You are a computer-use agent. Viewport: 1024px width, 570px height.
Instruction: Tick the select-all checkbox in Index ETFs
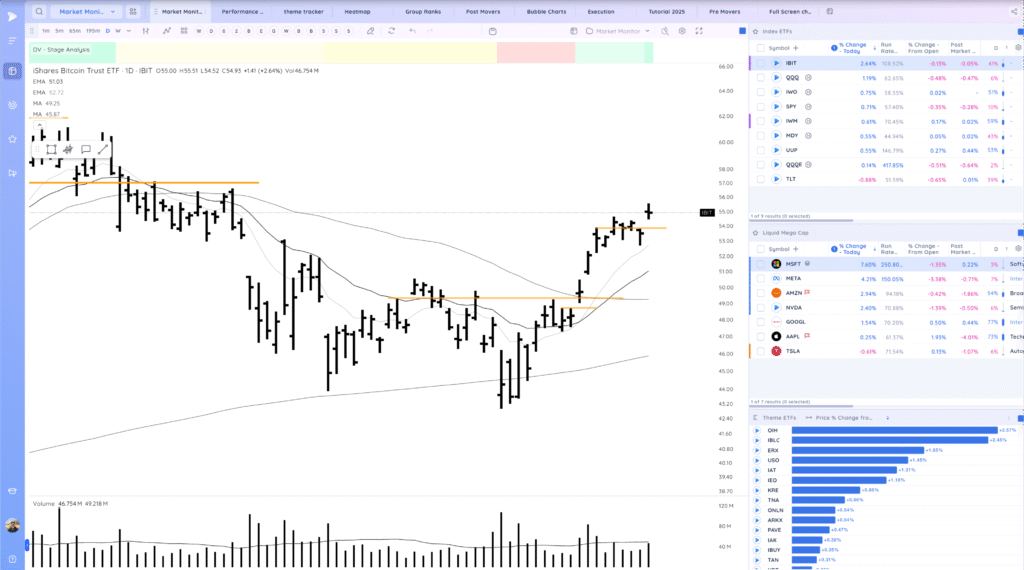pyautogui.click(x=761, y=48)
